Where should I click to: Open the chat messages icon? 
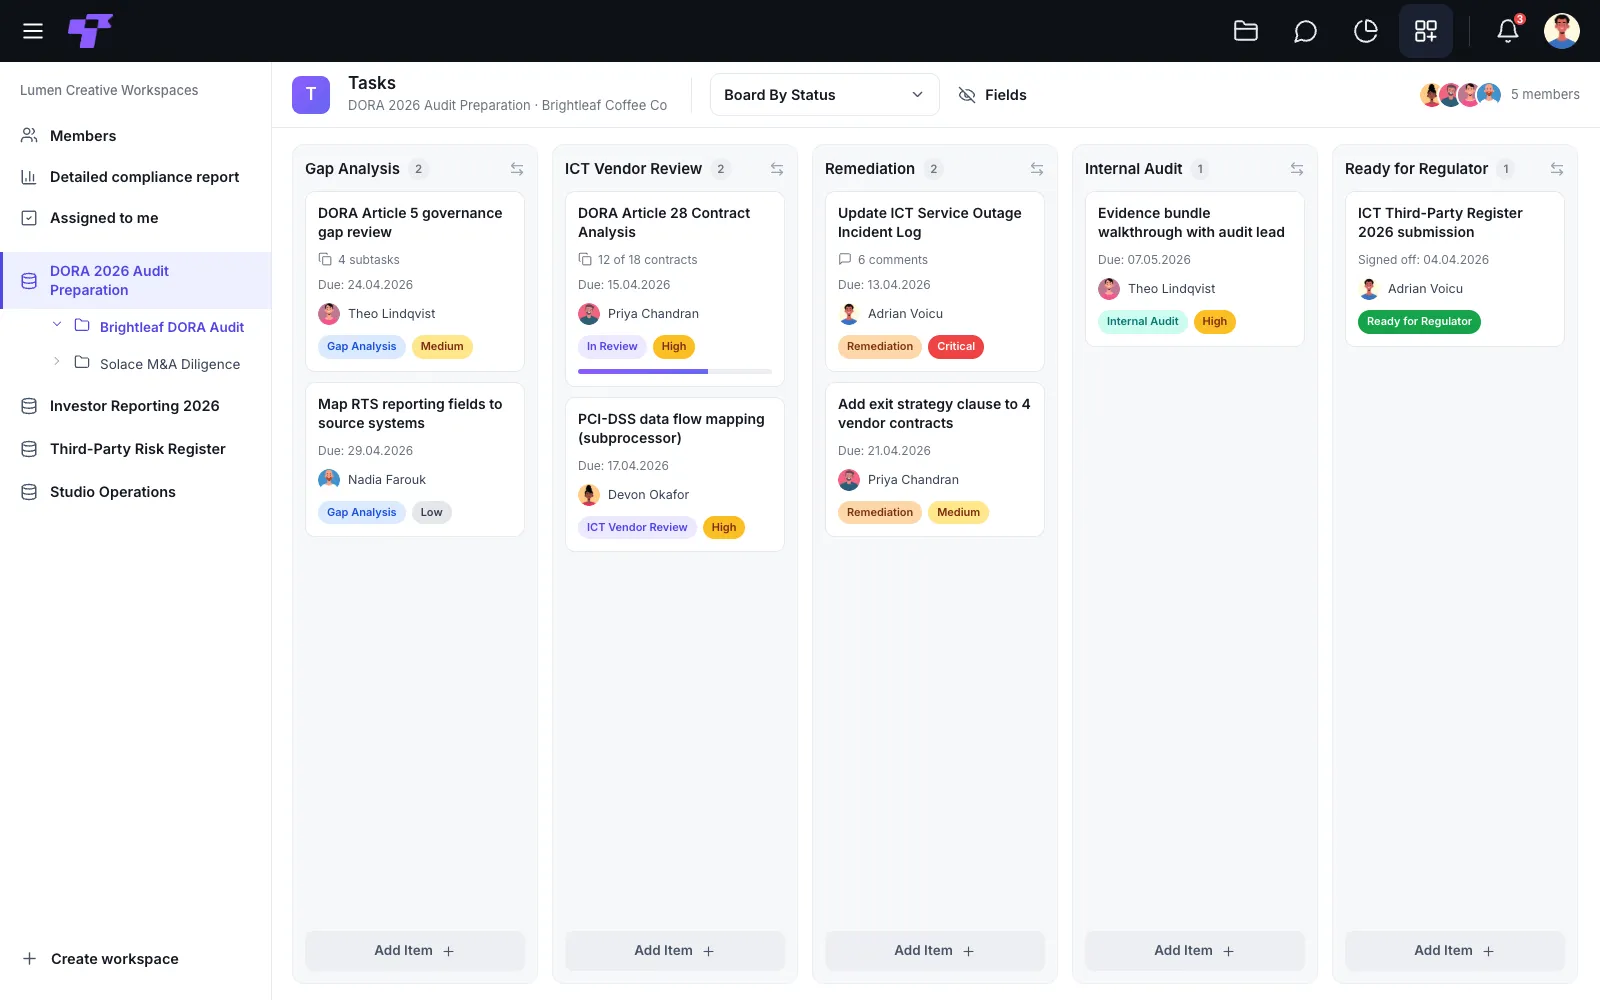tap(1305, 31)
